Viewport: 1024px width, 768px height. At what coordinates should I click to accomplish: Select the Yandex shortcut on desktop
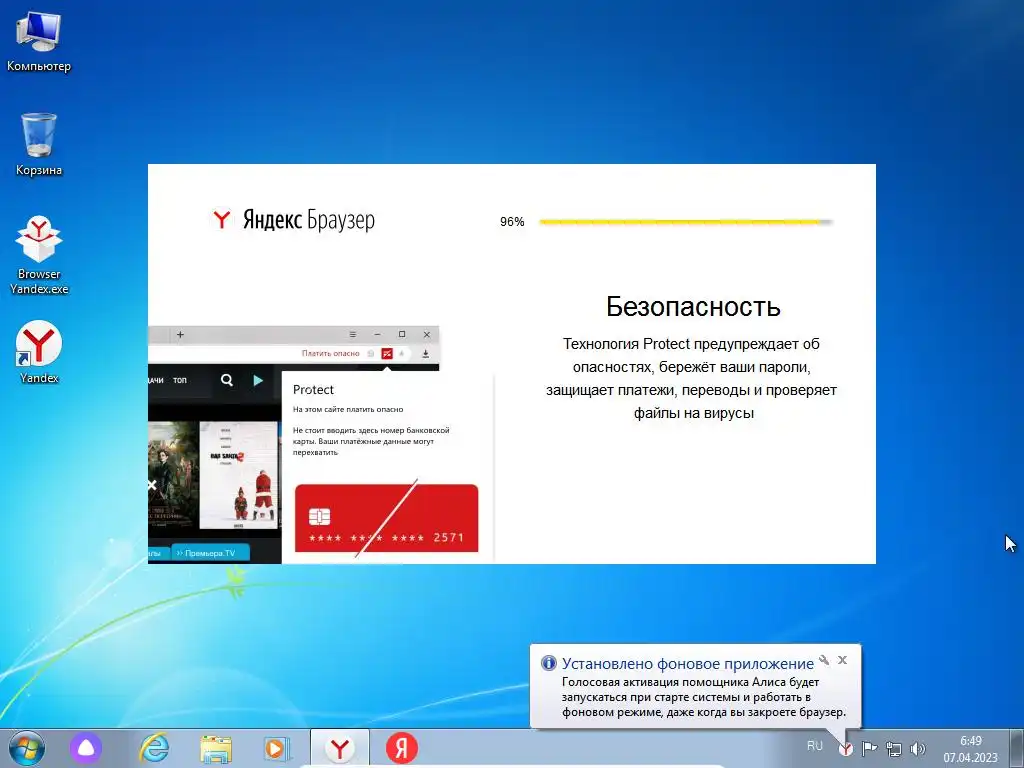(x=39, y=351)
